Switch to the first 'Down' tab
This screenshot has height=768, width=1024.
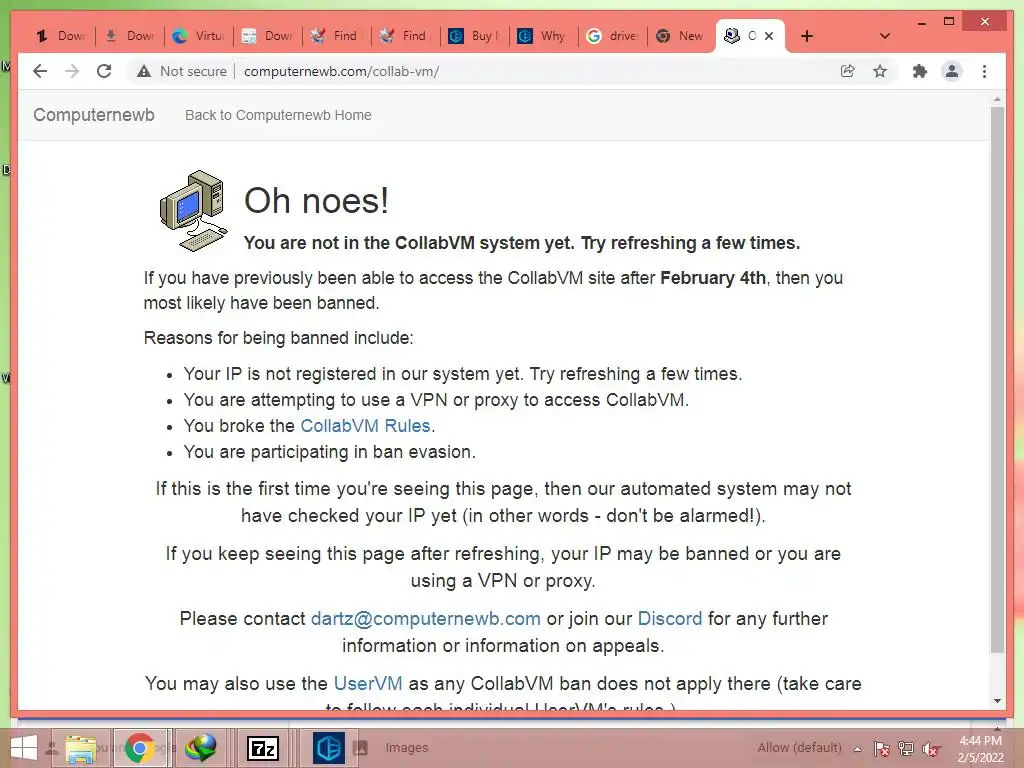(61, 36)
